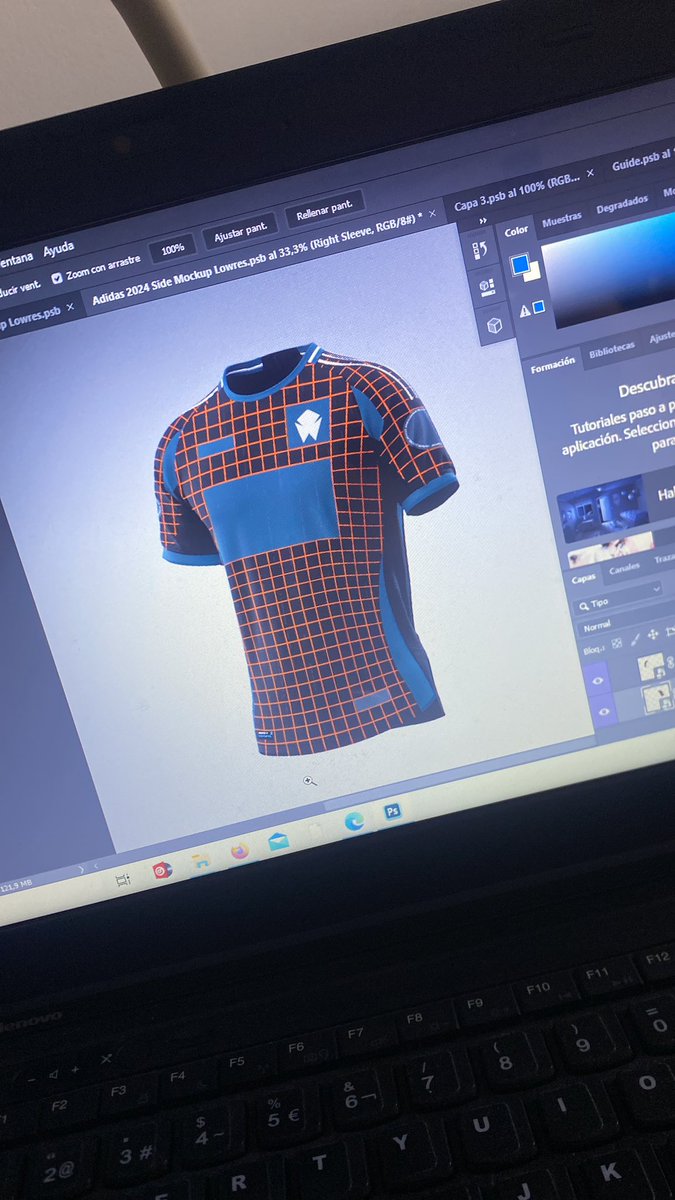Switch to the Degradados tab
Image resolution: width=675 pixels, height=1200 pixels.
[x=620, y=204]
